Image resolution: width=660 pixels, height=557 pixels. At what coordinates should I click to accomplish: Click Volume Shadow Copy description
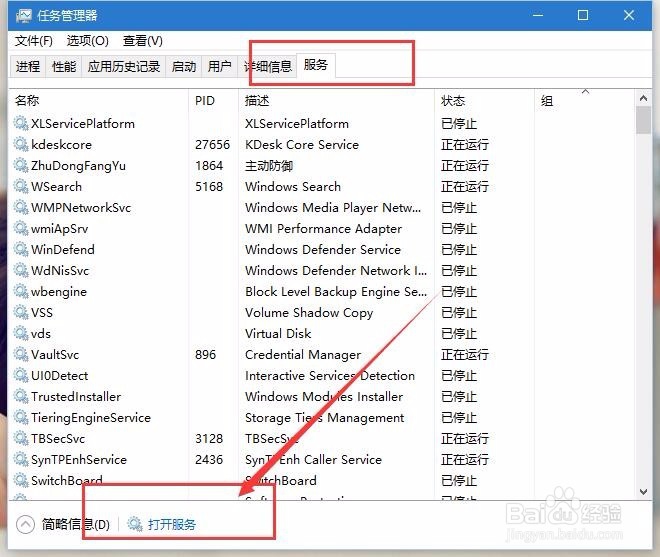pyautogui.click(x=309, y=313)
